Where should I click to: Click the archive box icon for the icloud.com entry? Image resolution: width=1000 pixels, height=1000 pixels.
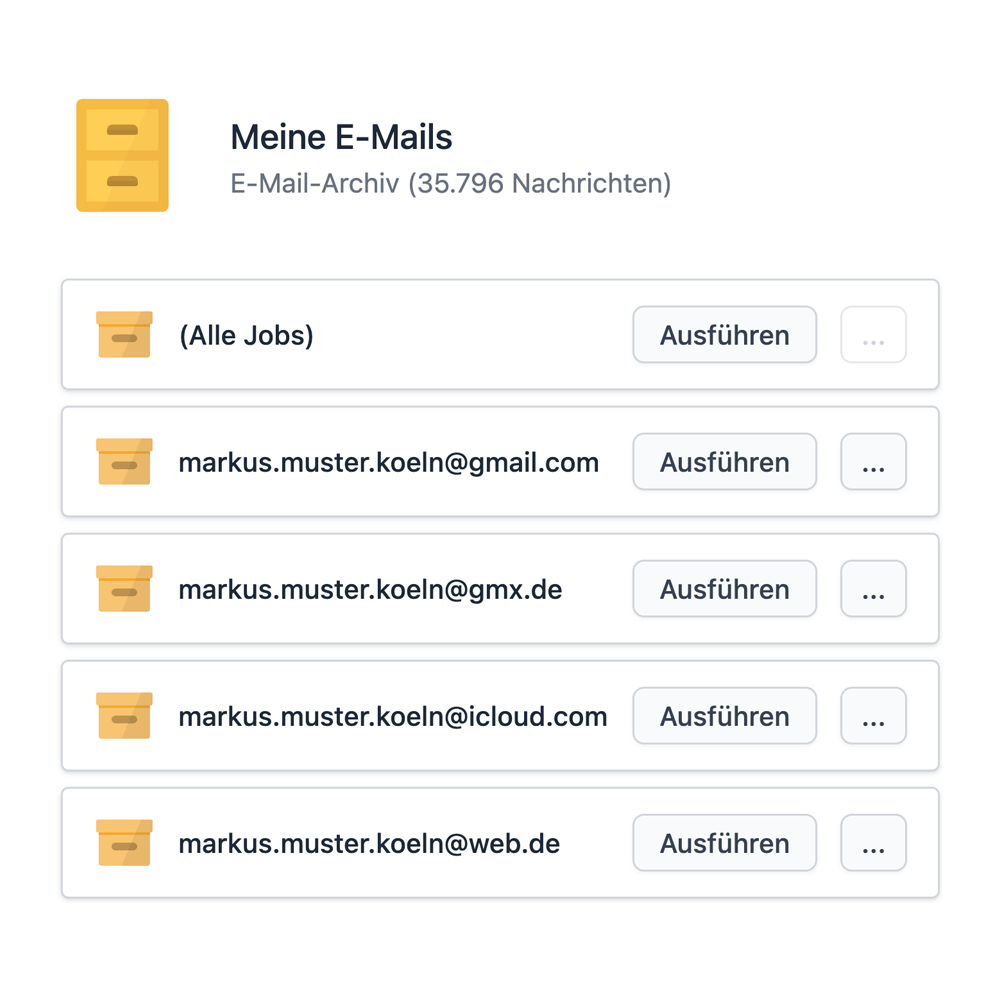tap(124, 716)
